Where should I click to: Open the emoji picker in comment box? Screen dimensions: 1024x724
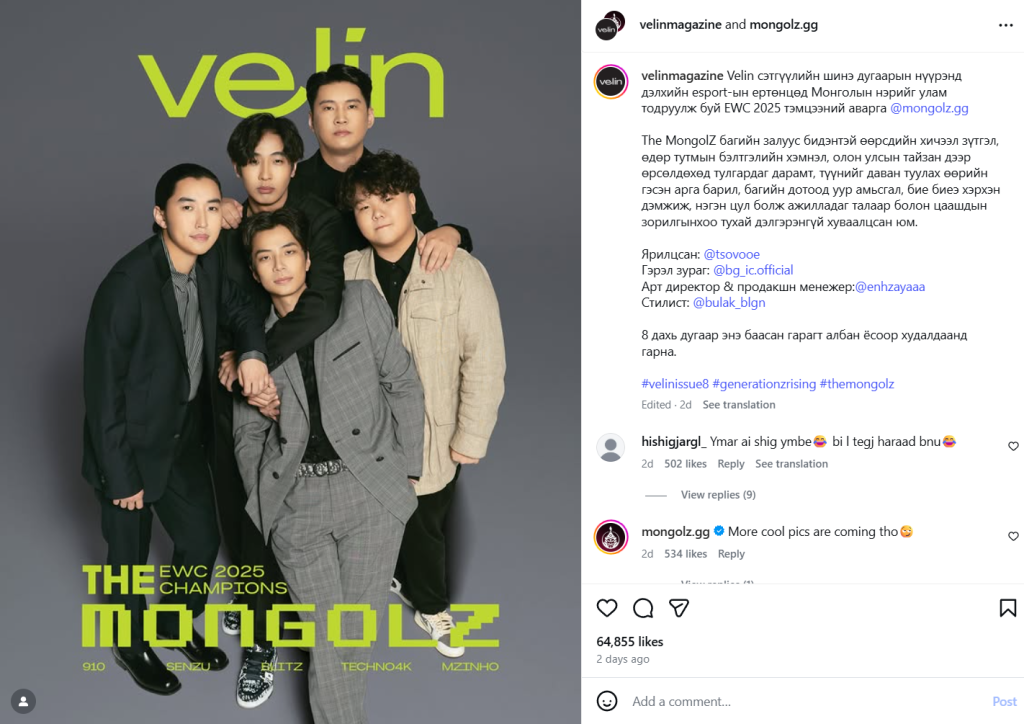607,701
